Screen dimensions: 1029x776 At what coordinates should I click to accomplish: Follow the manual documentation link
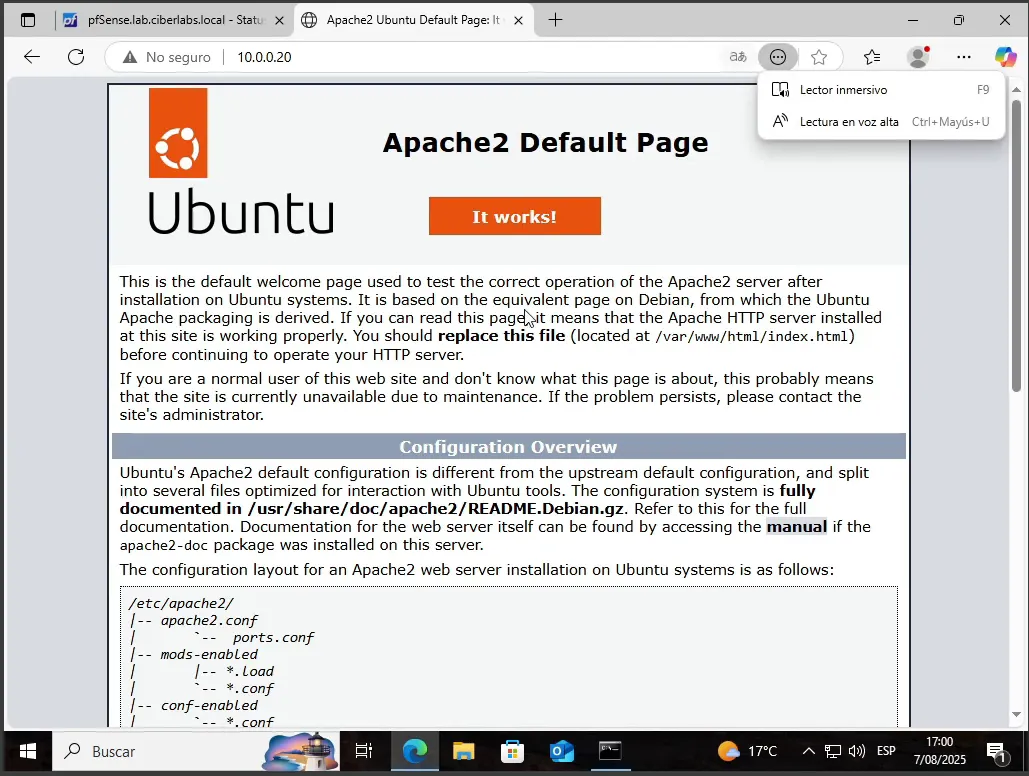point(796,527)
